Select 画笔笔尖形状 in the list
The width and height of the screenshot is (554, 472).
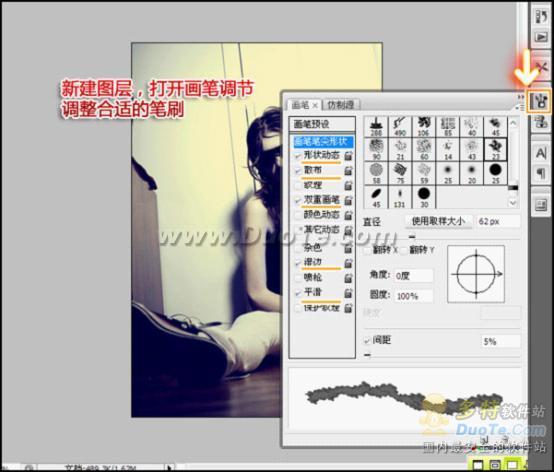321,142
